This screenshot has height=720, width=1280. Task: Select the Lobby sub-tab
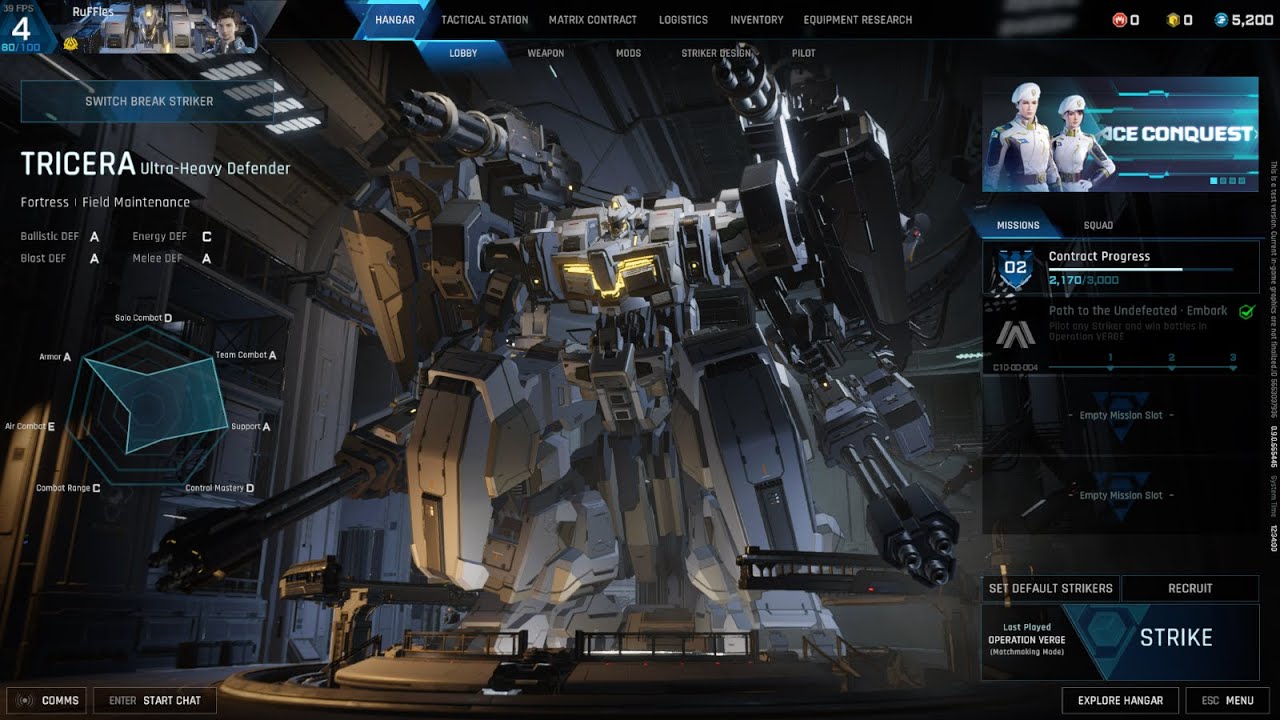(463, 53)
